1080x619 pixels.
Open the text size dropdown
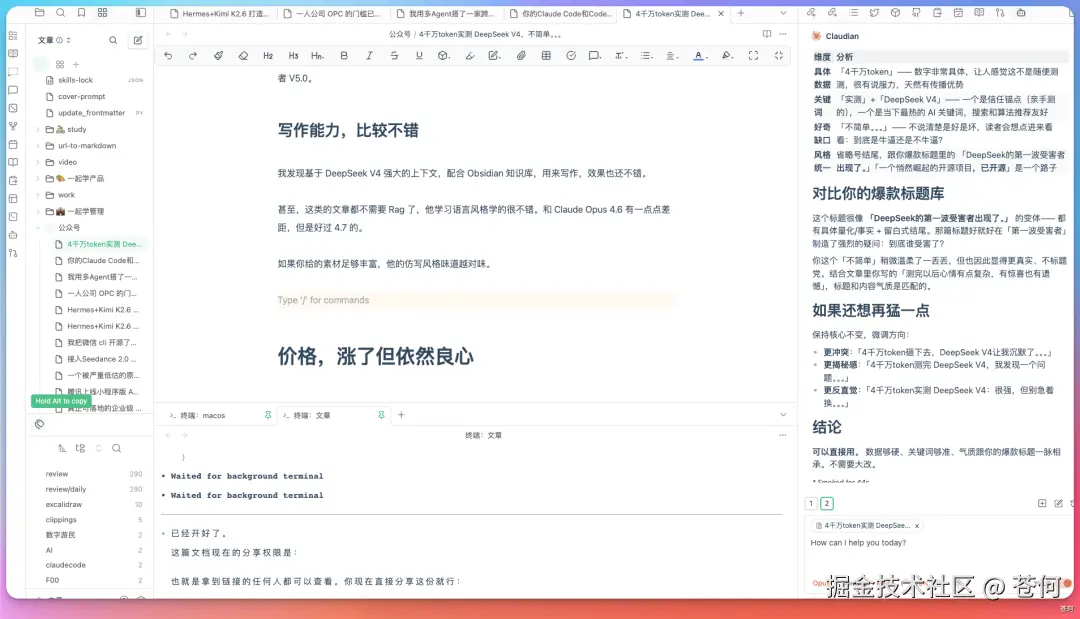[621, 56]
